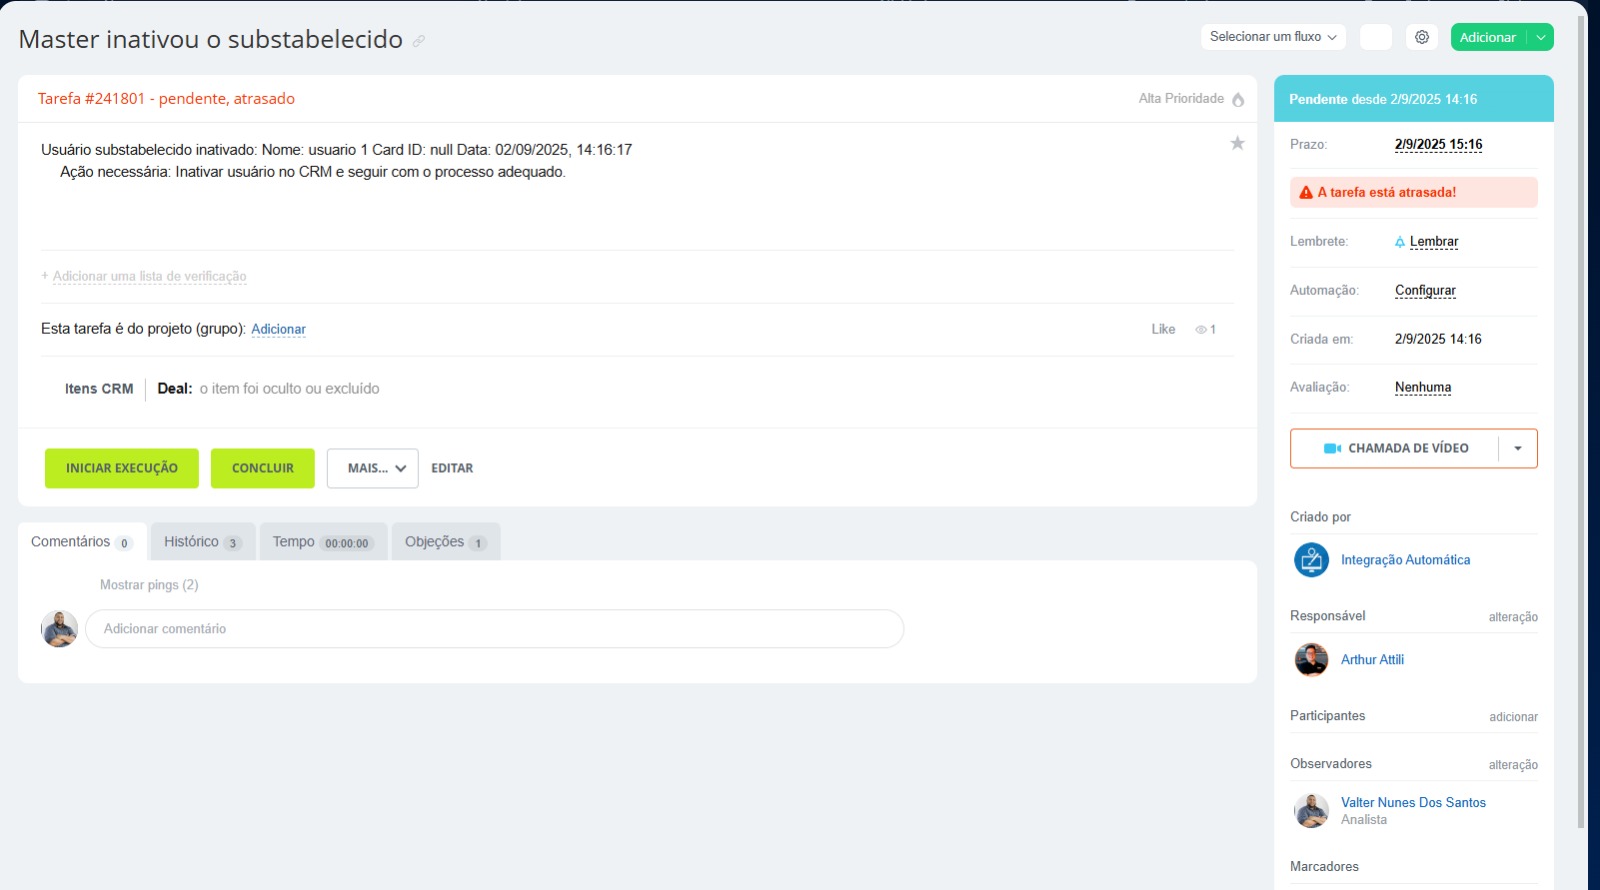Image resolution: width=1600 pixels, height=890 pixels.
Task: Expand the Selecionar um fluxo dropdown
Action: click(x=1272, y=37)
